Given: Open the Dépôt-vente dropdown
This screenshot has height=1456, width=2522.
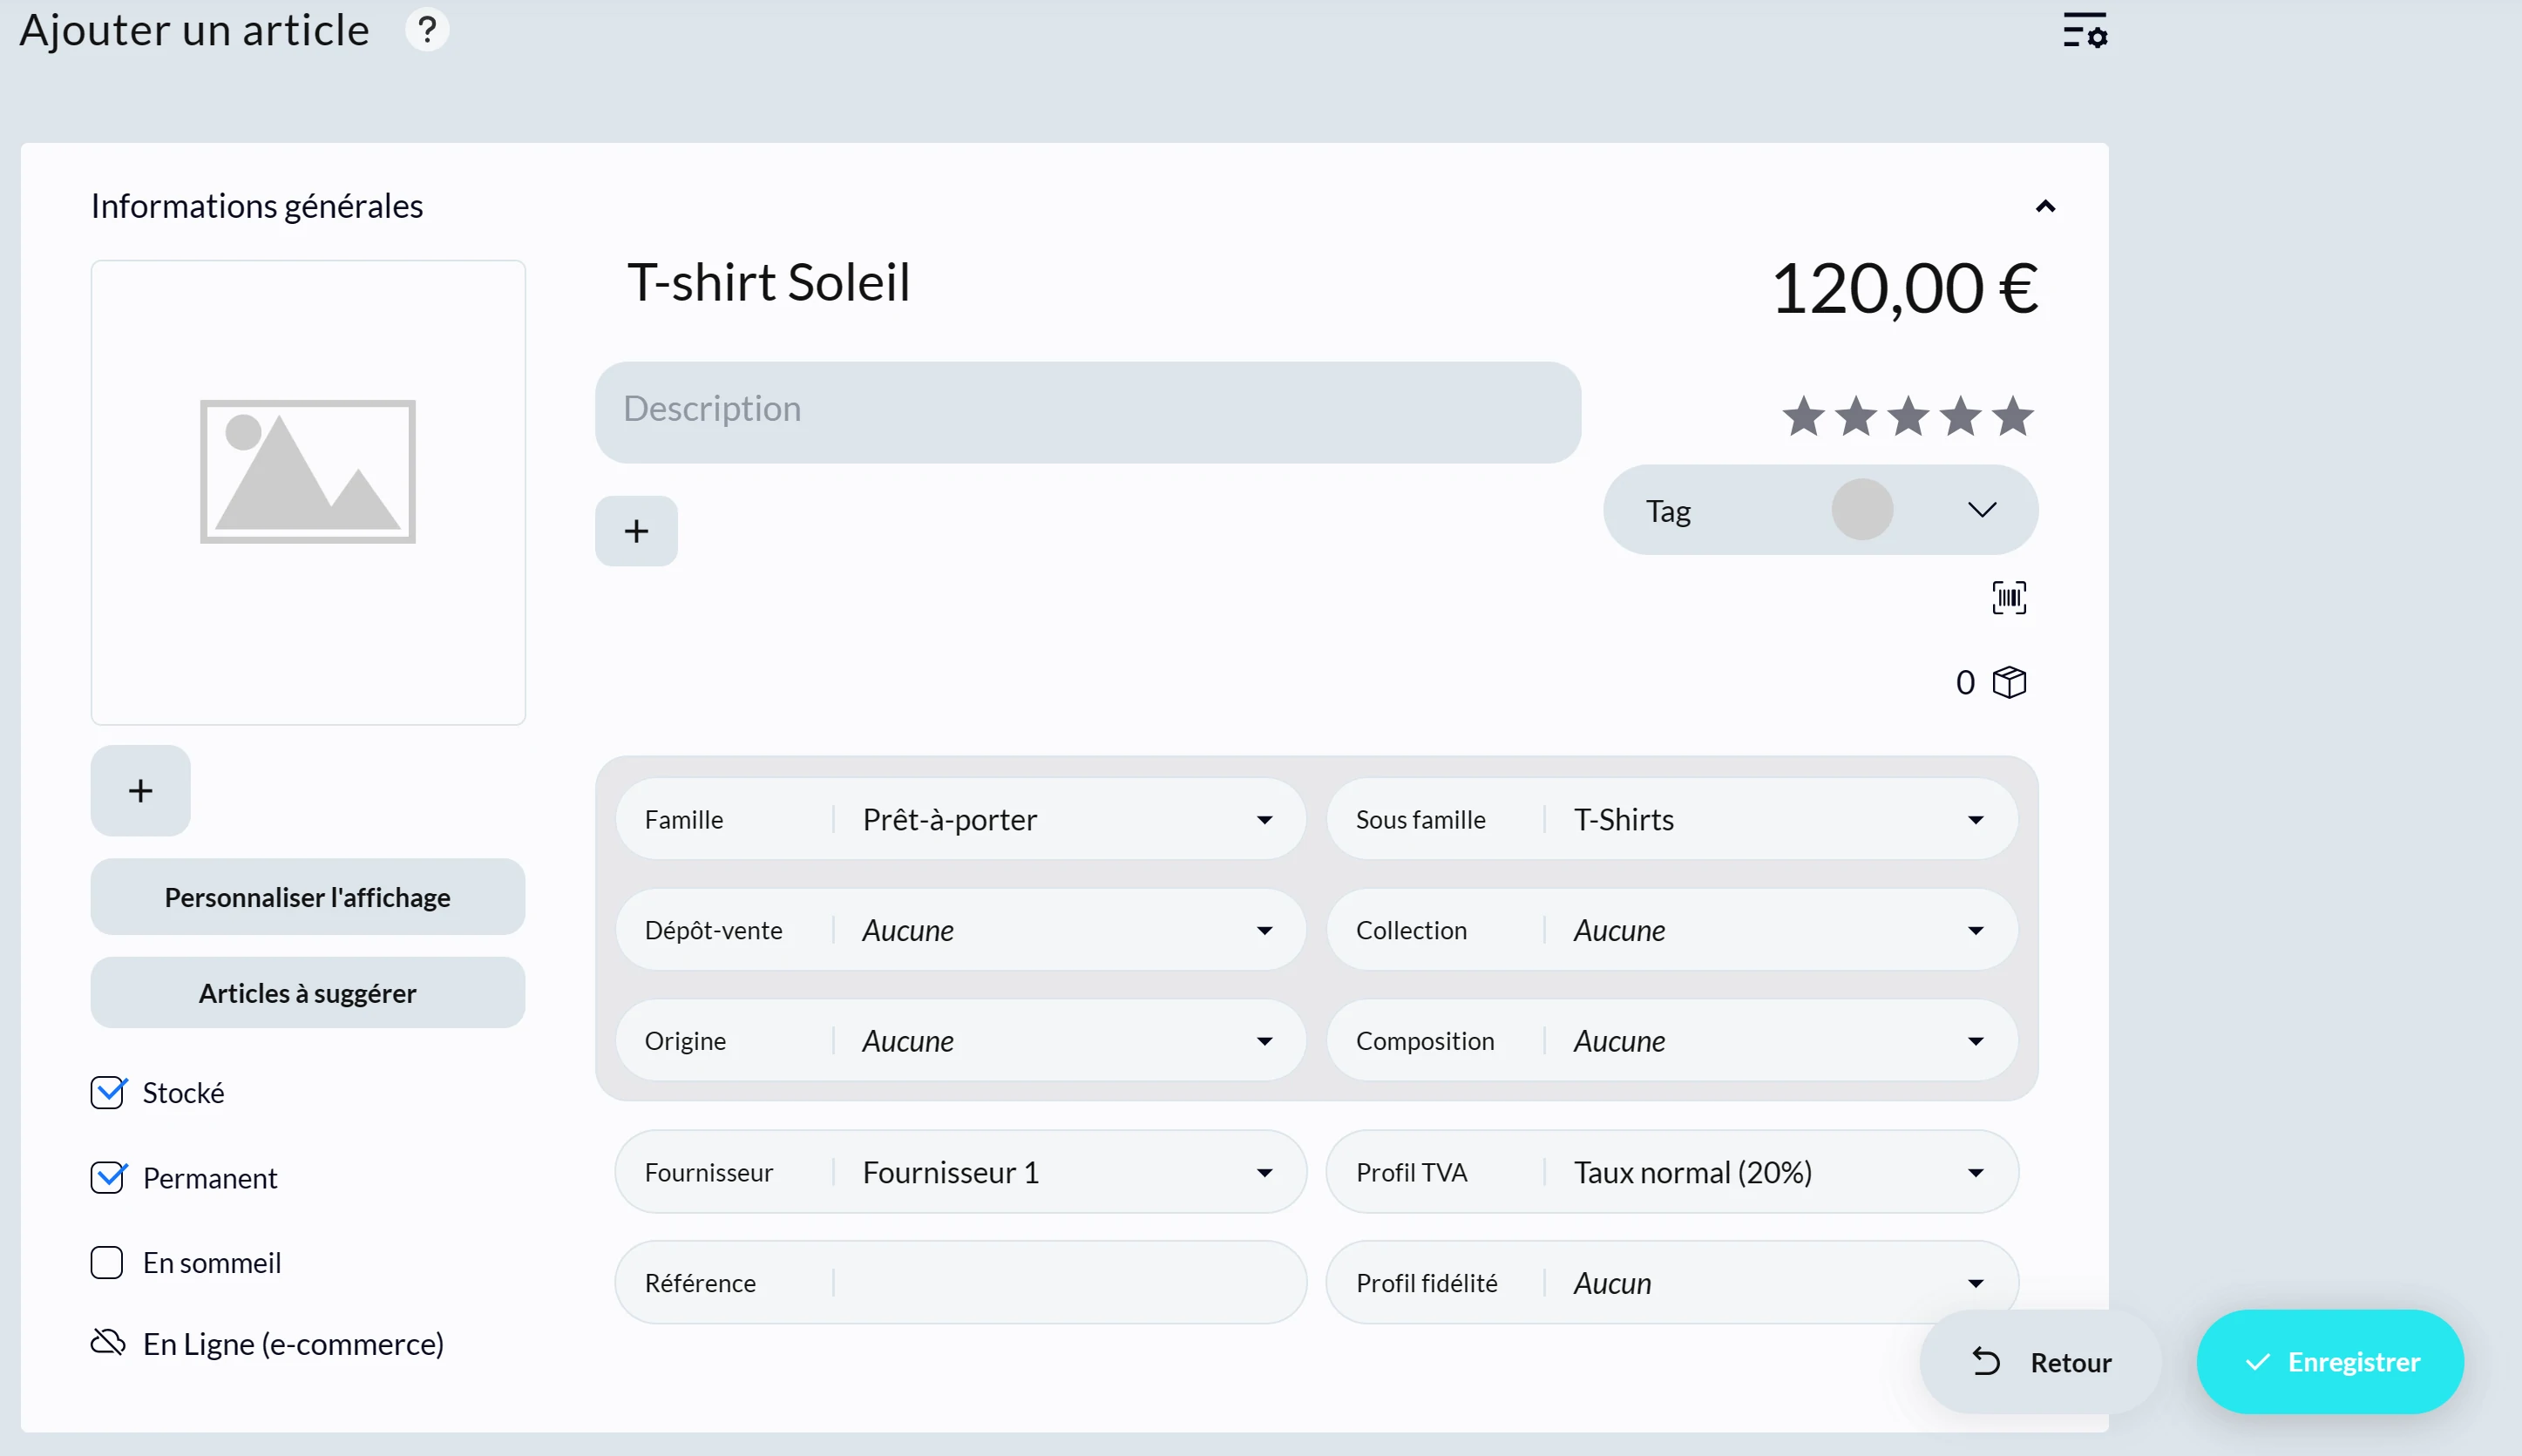Looking at the screenshot, I should click(x=960, y=931).
